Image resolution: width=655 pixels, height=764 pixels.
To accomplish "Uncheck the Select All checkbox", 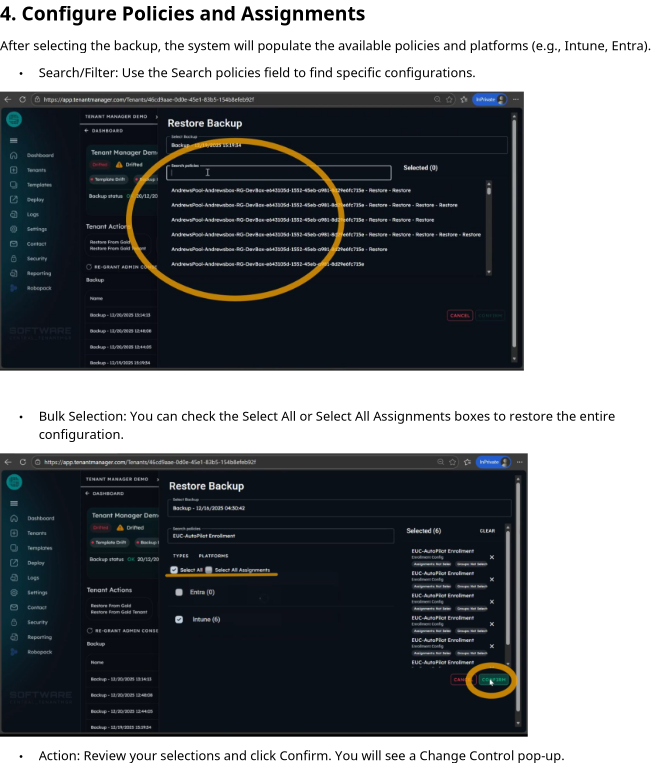I will pyautogui.click(x=175, y=570).
